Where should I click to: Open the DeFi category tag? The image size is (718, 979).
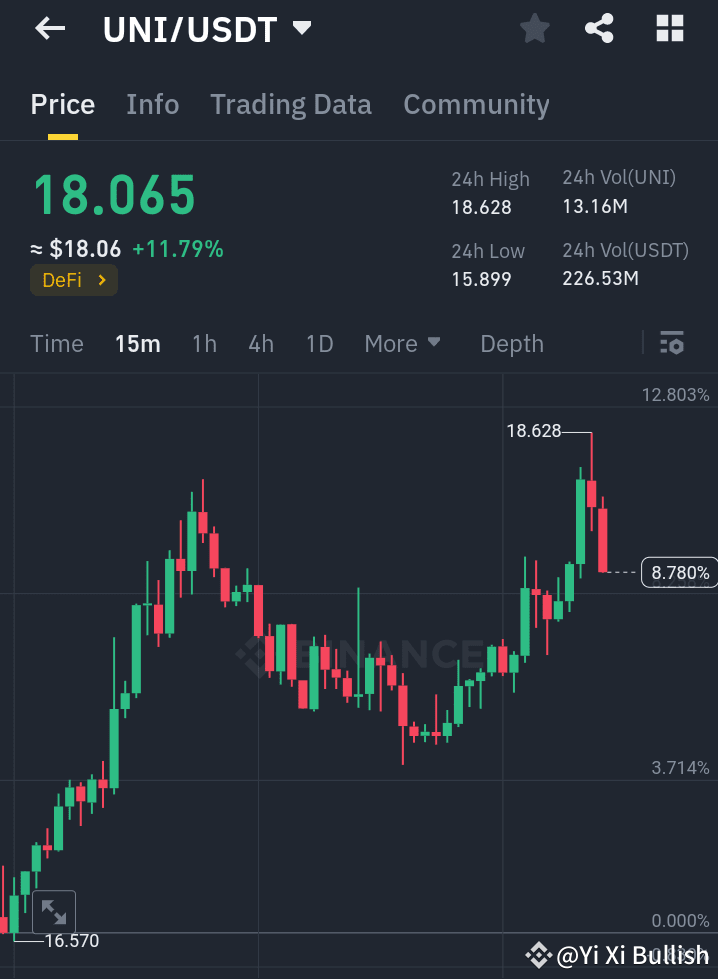click(73, 280)
